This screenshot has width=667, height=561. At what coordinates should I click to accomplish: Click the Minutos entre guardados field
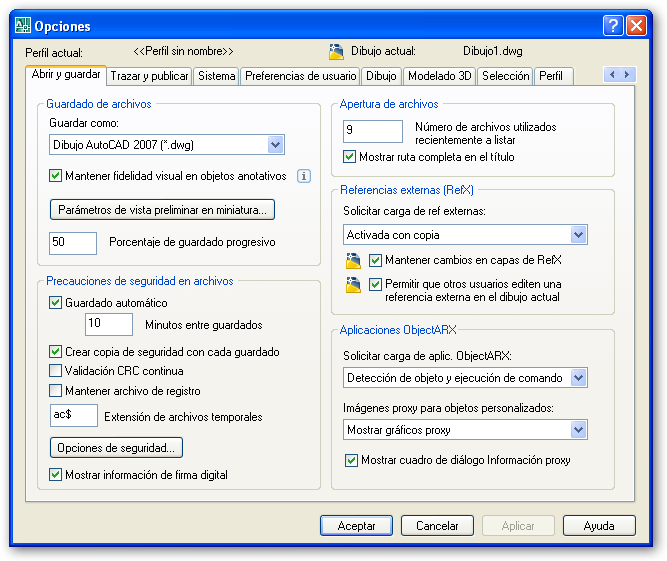109,325
